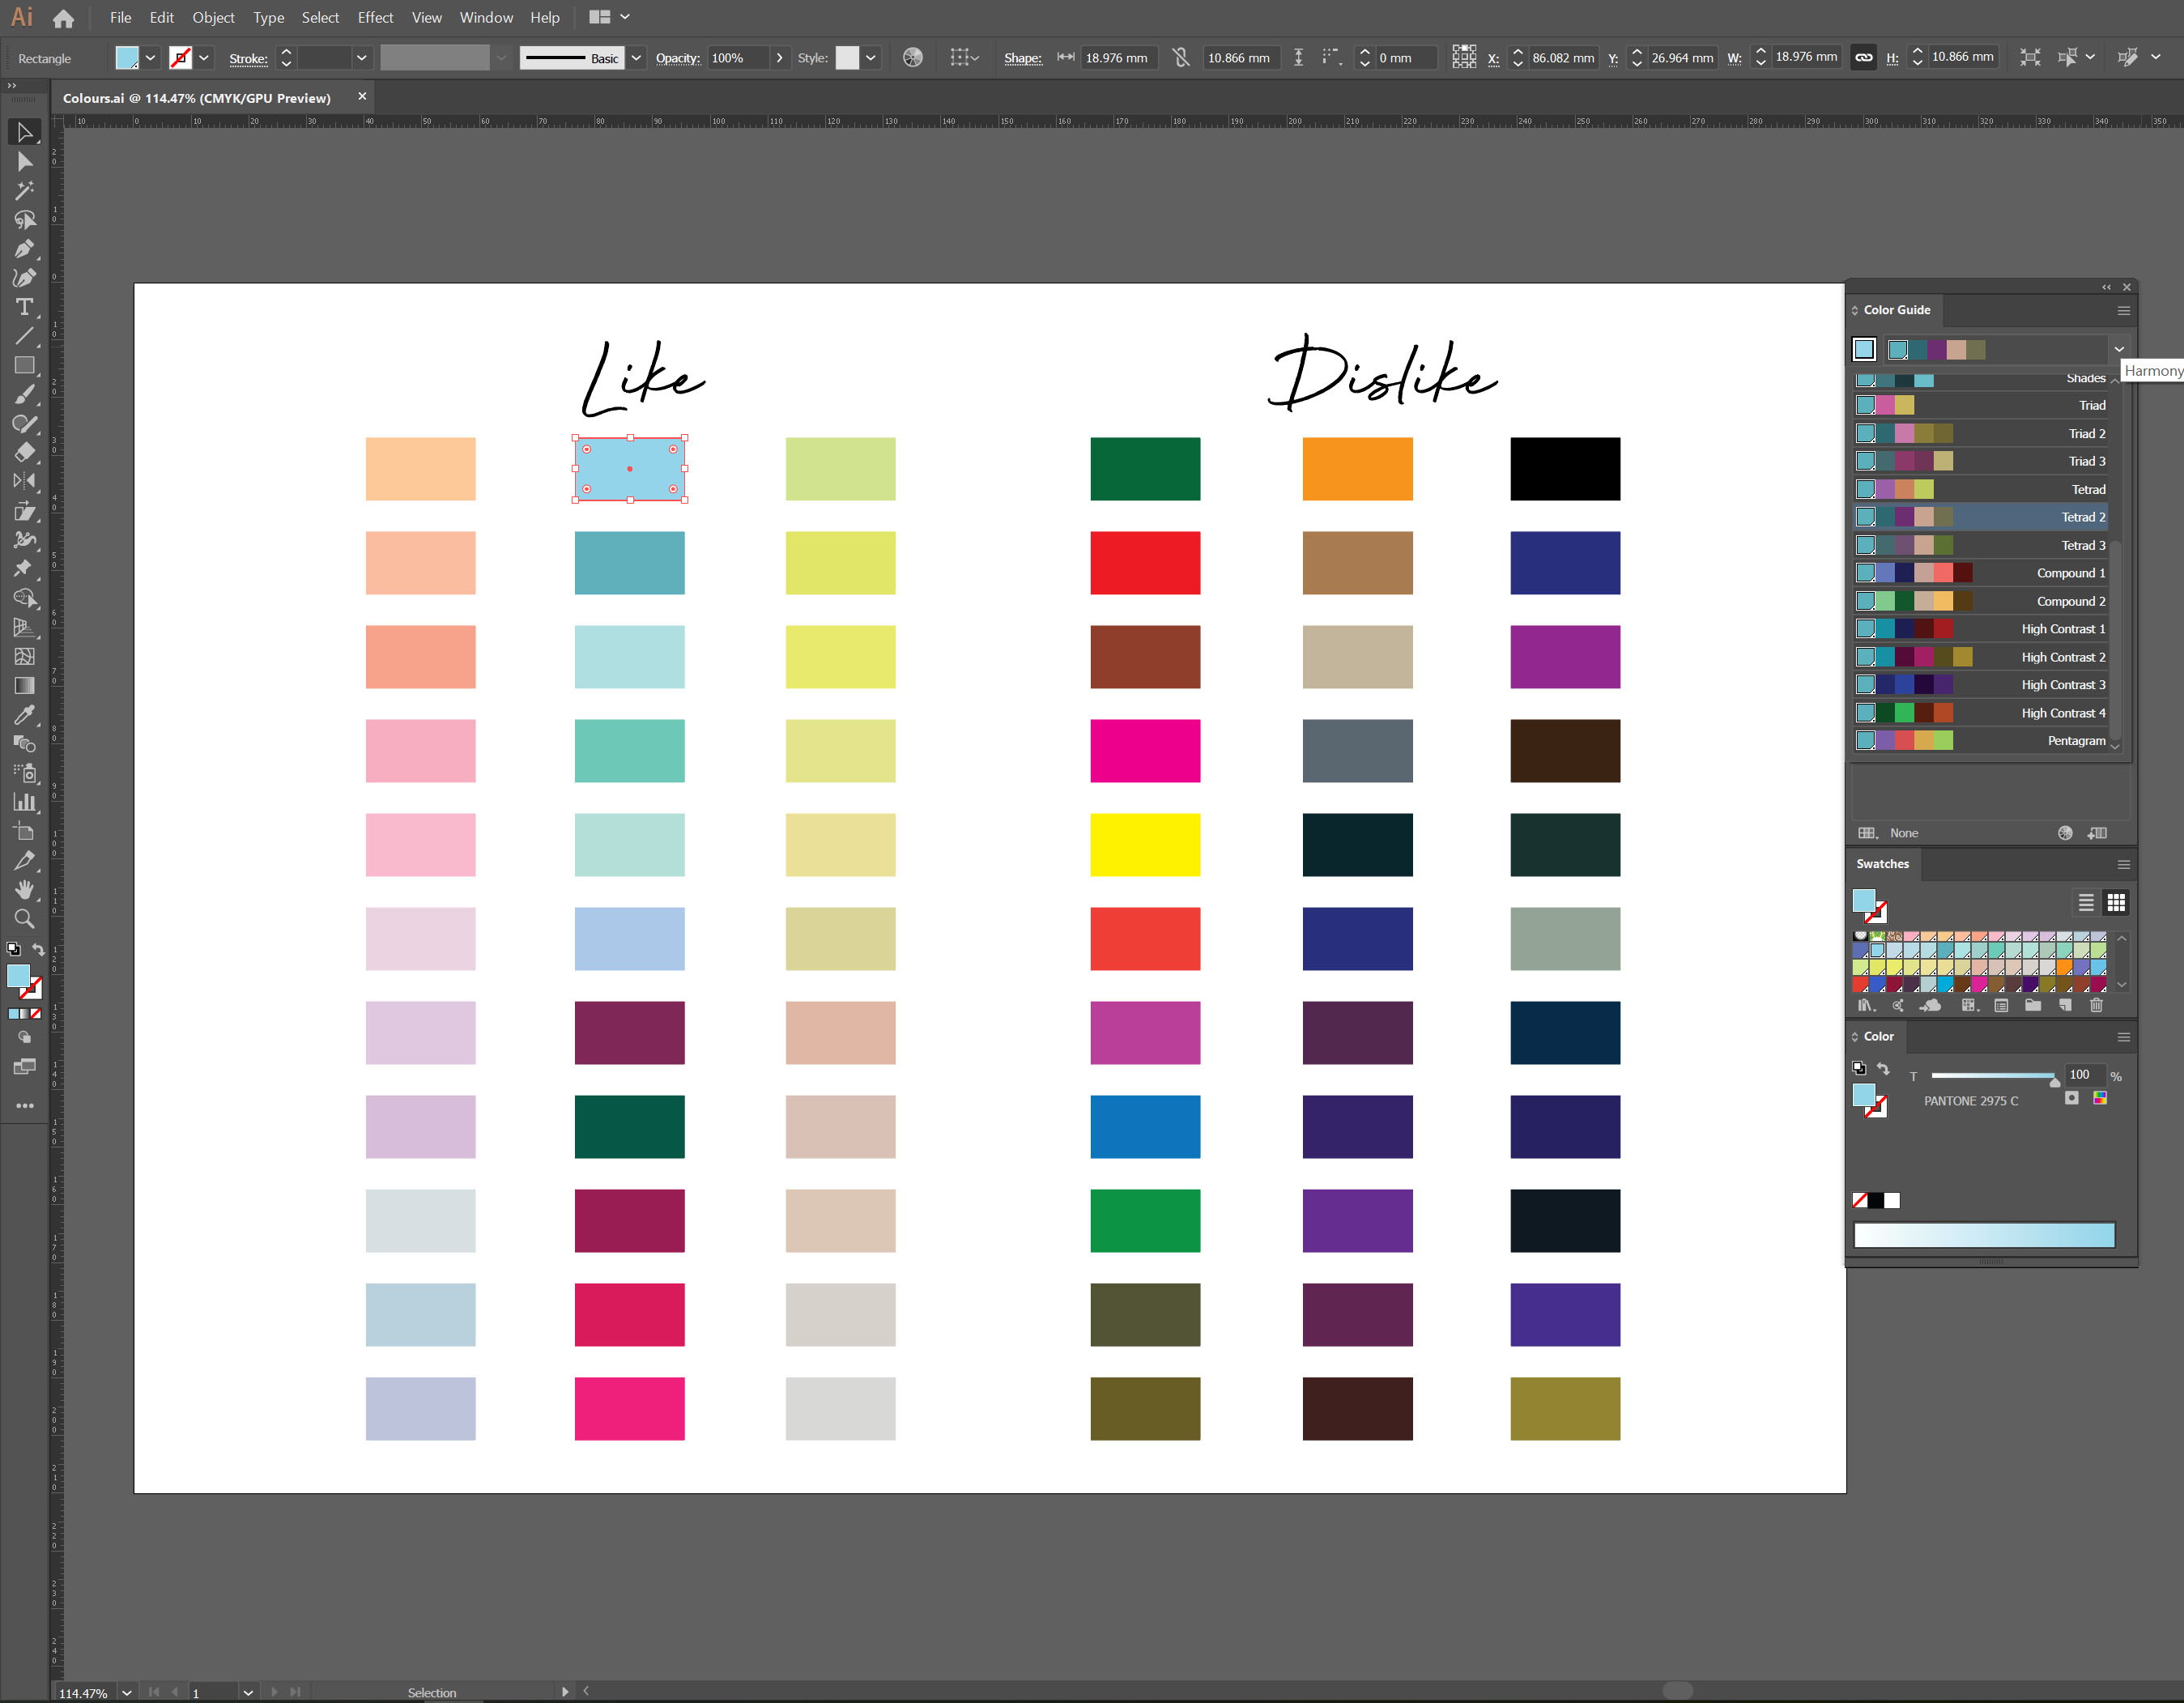Open the stroke weight dropdown

(361, 58)
